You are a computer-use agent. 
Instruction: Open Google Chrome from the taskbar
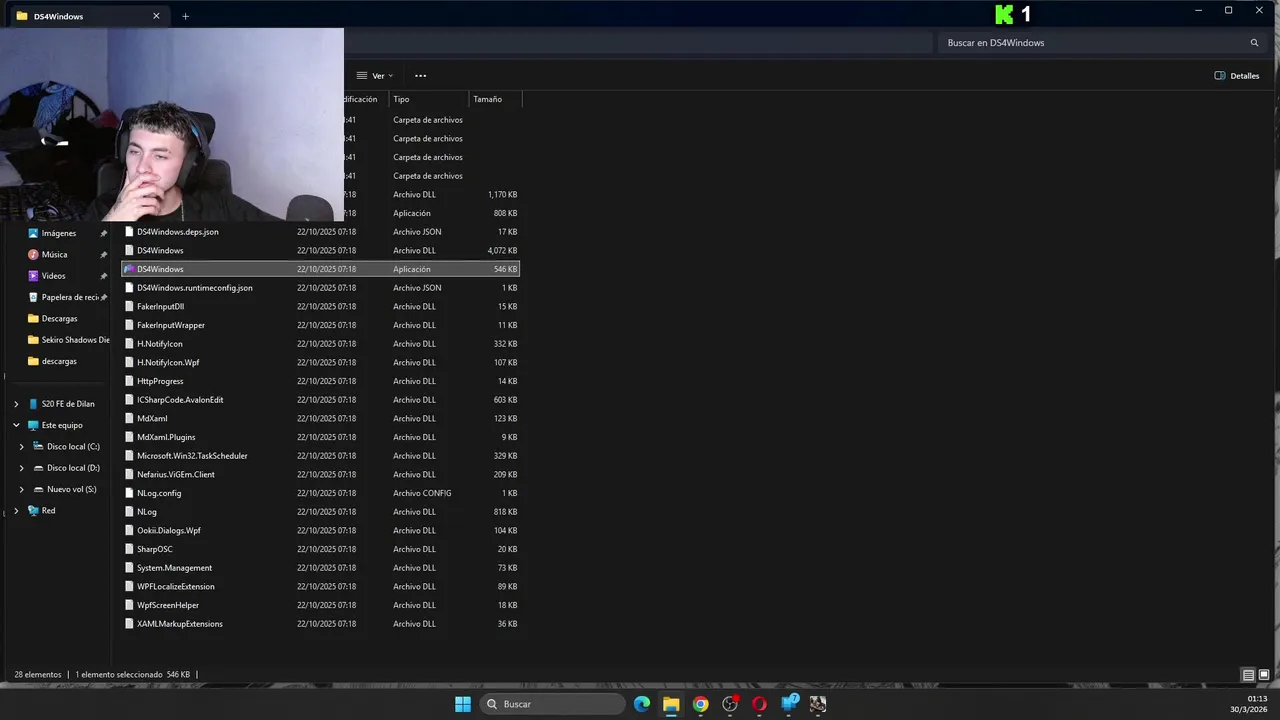point(701,704)
